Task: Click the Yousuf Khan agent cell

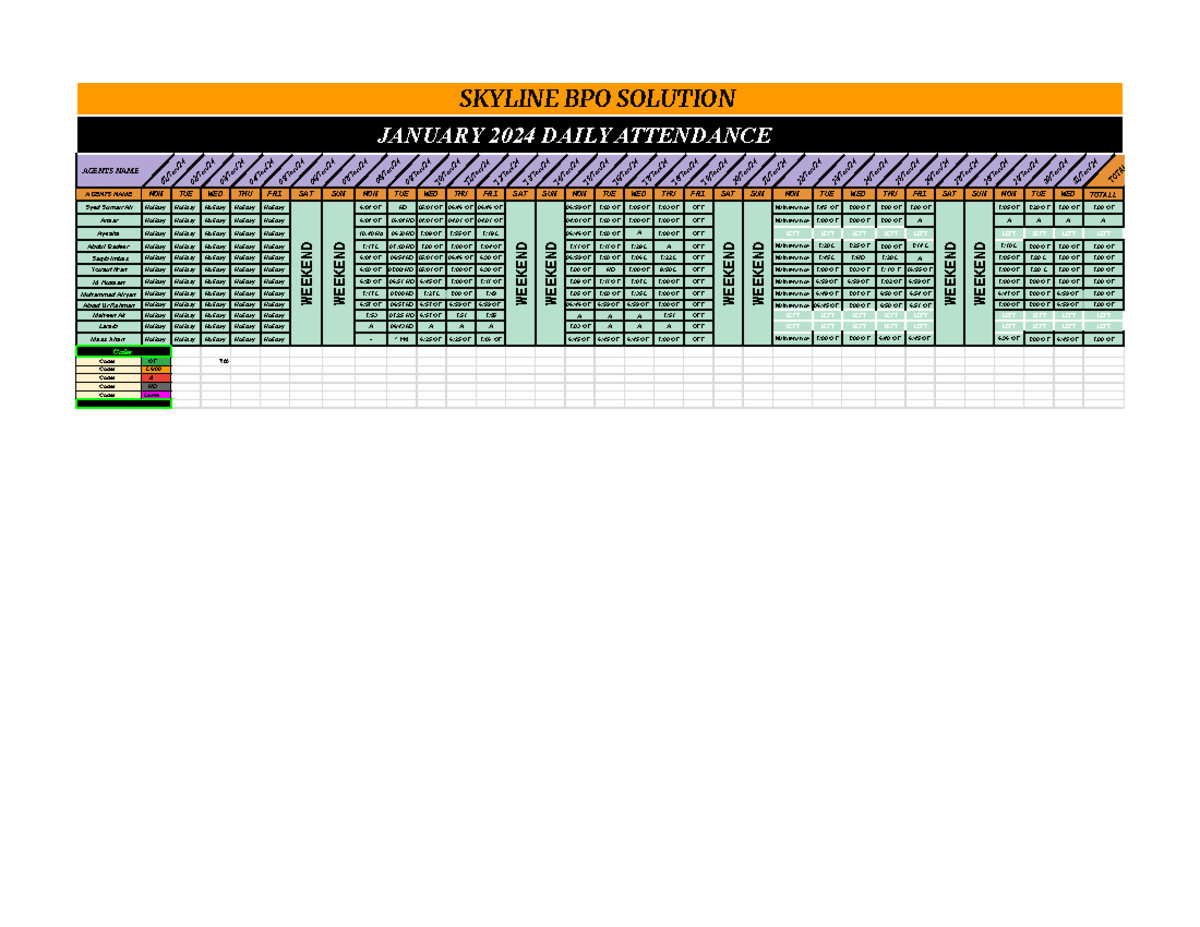Action: (108, 271)
